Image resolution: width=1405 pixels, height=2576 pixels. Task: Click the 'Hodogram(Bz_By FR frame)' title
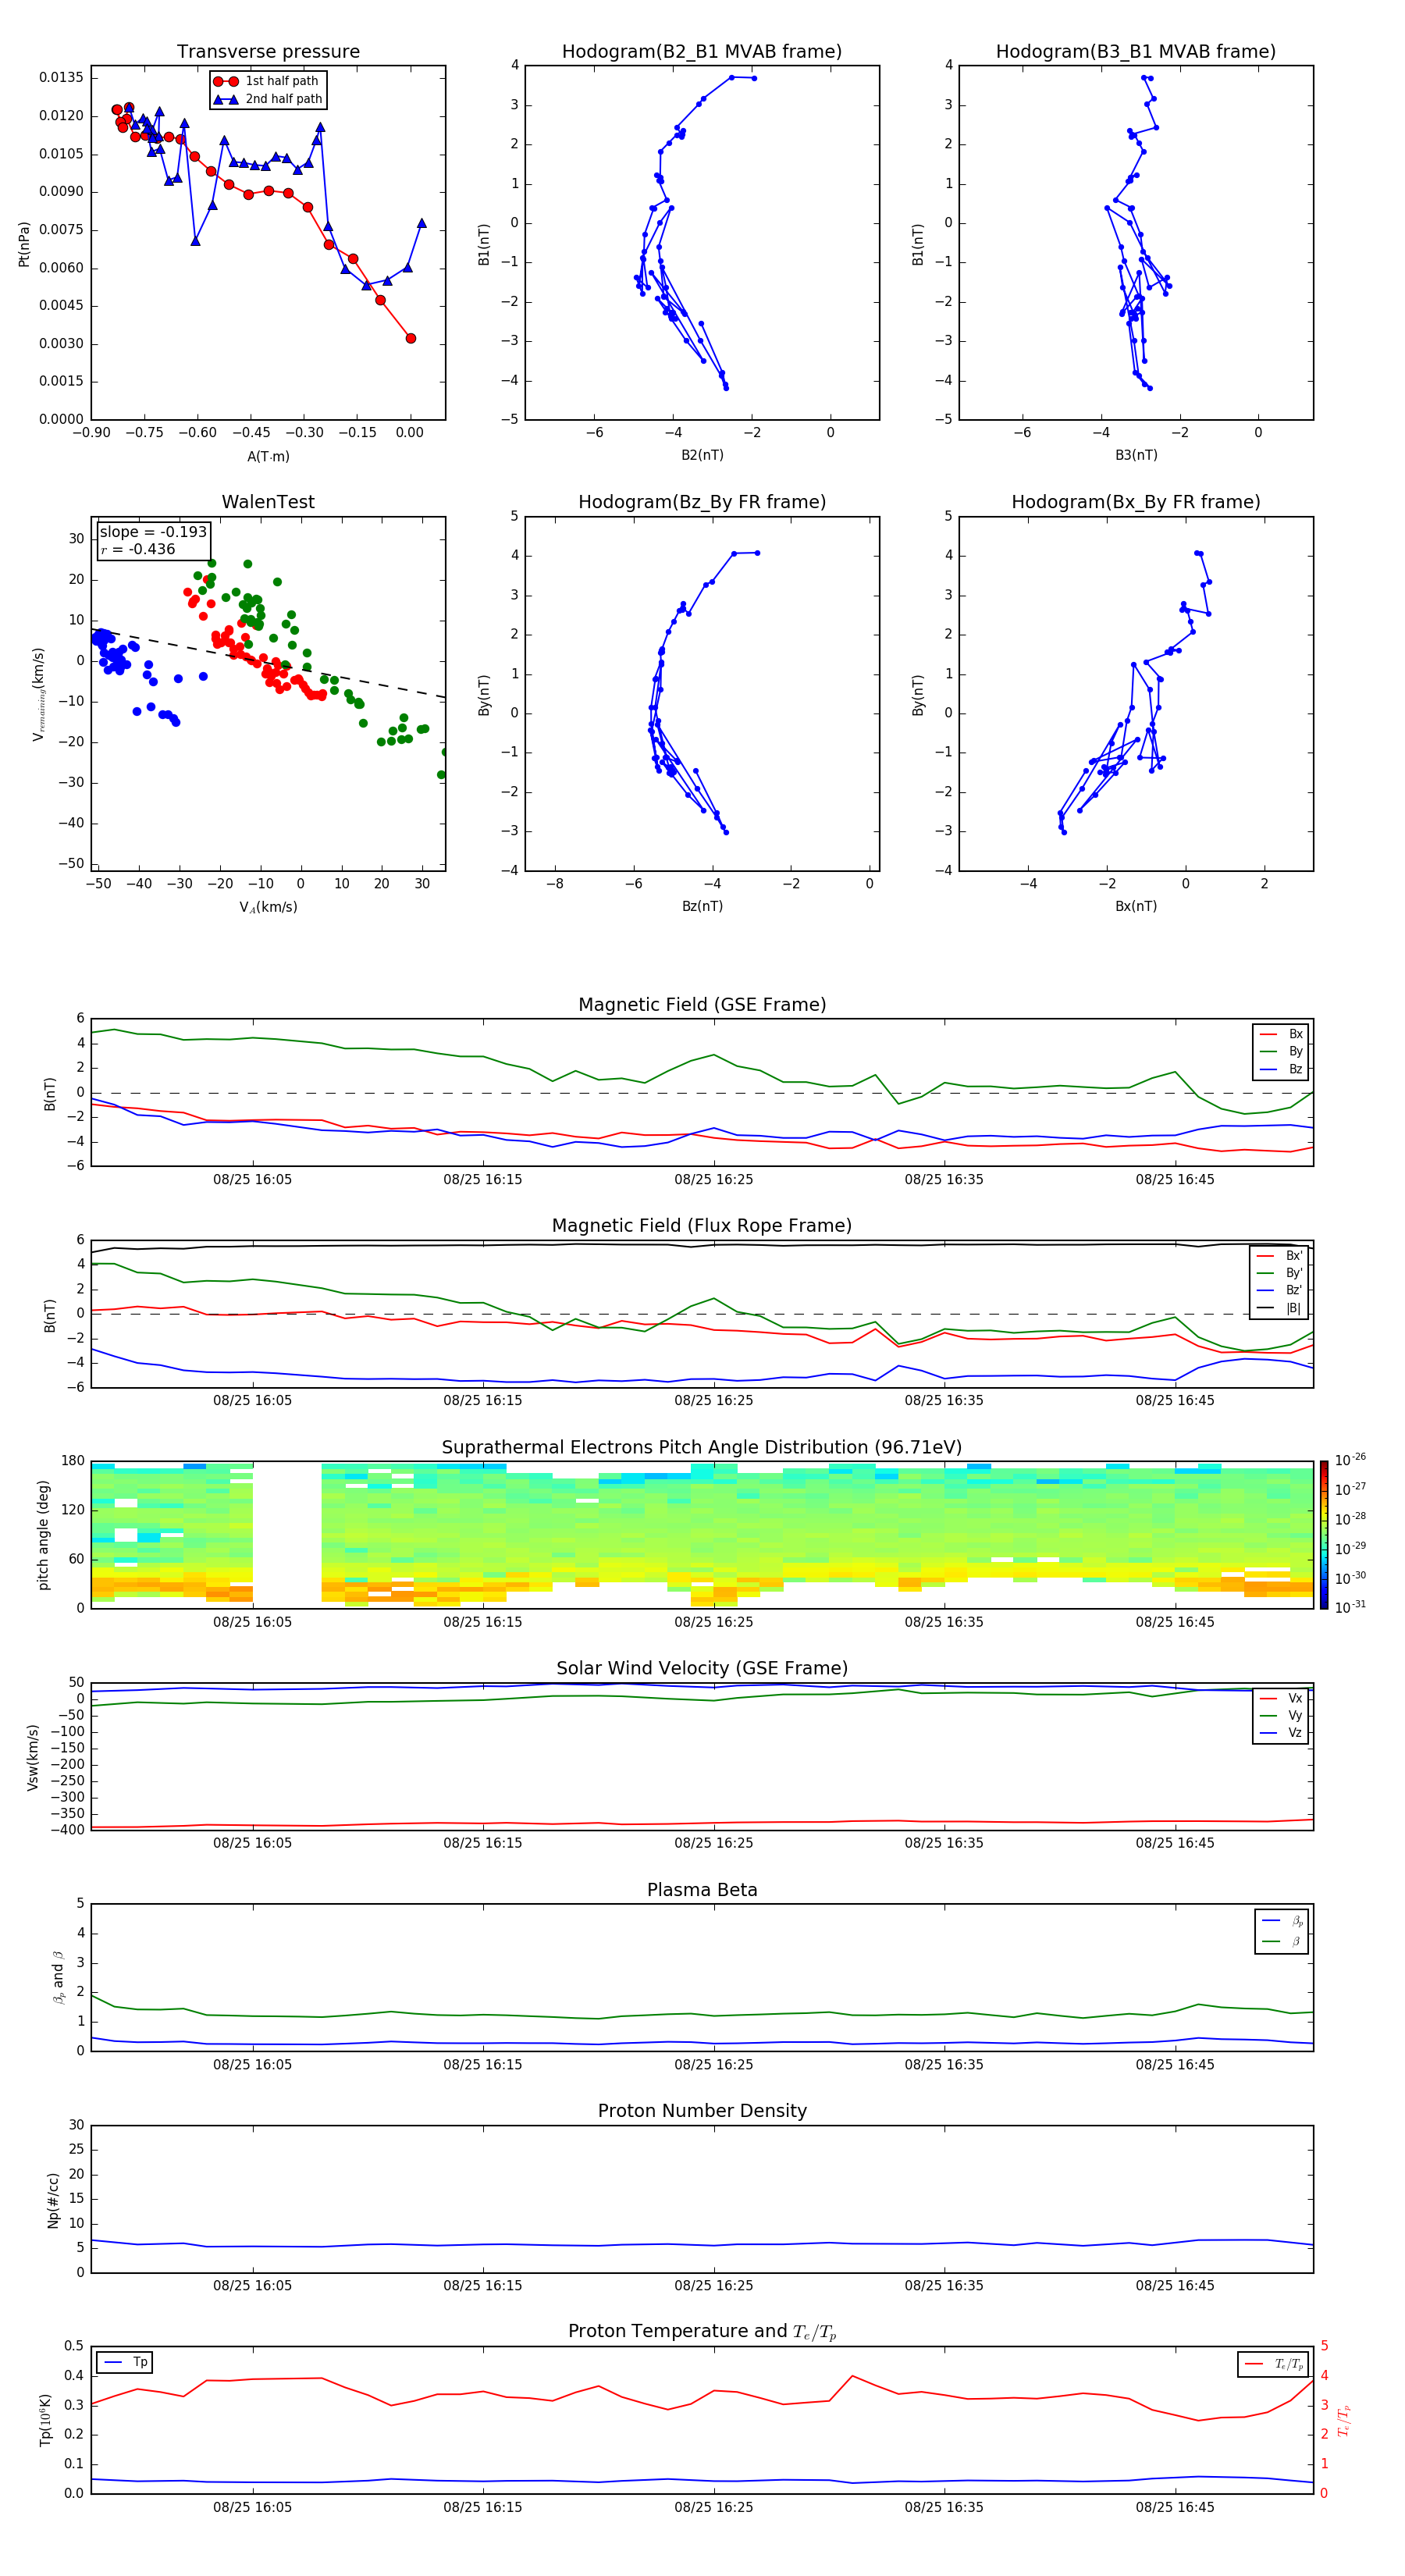tap(702, 502)
